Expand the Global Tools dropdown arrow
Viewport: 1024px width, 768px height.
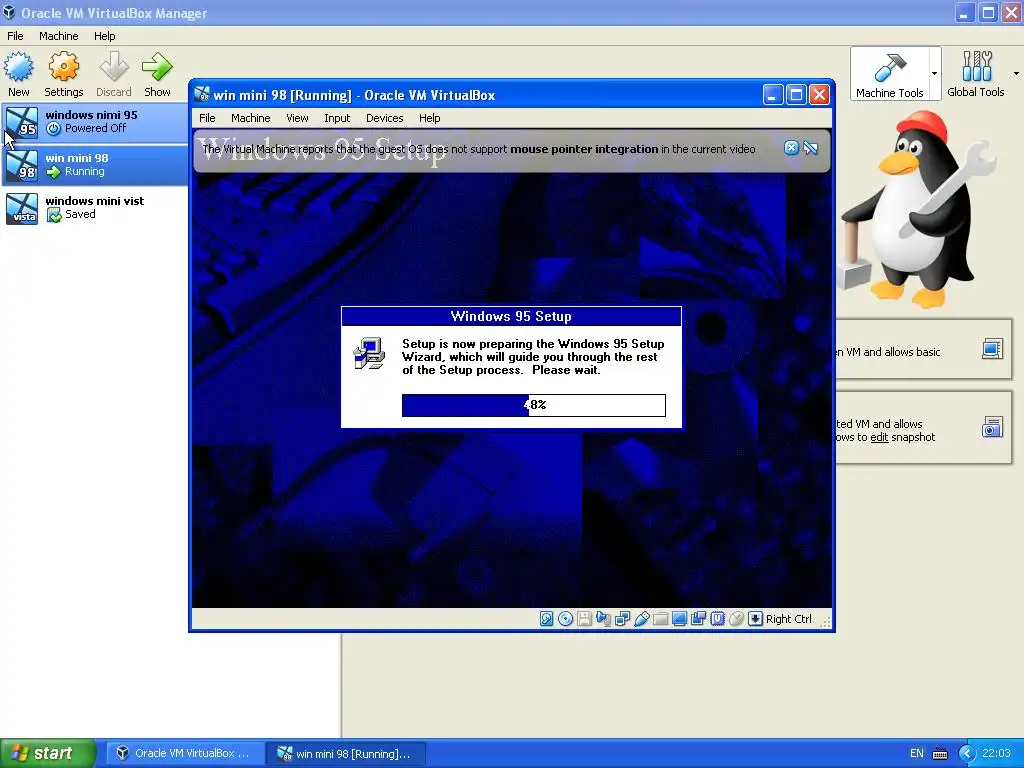click(x=1016, y=73)
